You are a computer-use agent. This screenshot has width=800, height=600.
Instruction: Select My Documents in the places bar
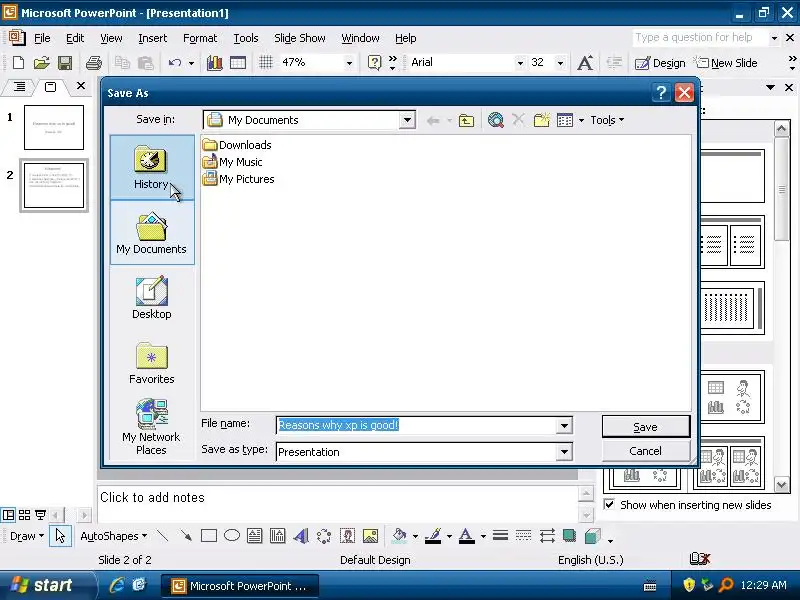point(152,233)
